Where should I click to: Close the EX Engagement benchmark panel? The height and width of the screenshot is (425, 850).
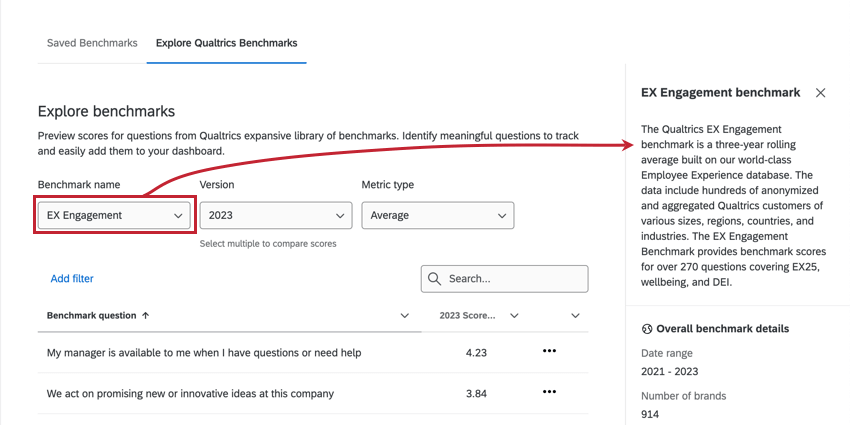[x=820, y=93]
